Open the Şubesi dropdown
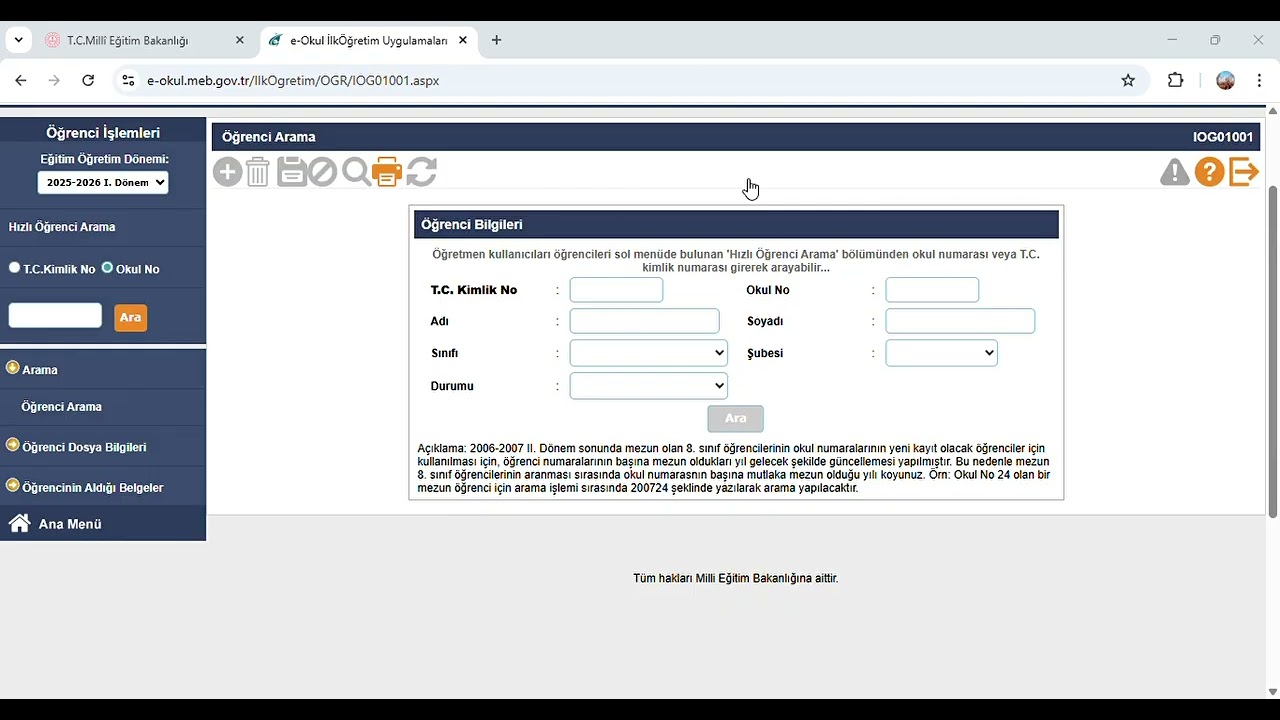This screenshot has width=1280, height=720. coord(941,353)
